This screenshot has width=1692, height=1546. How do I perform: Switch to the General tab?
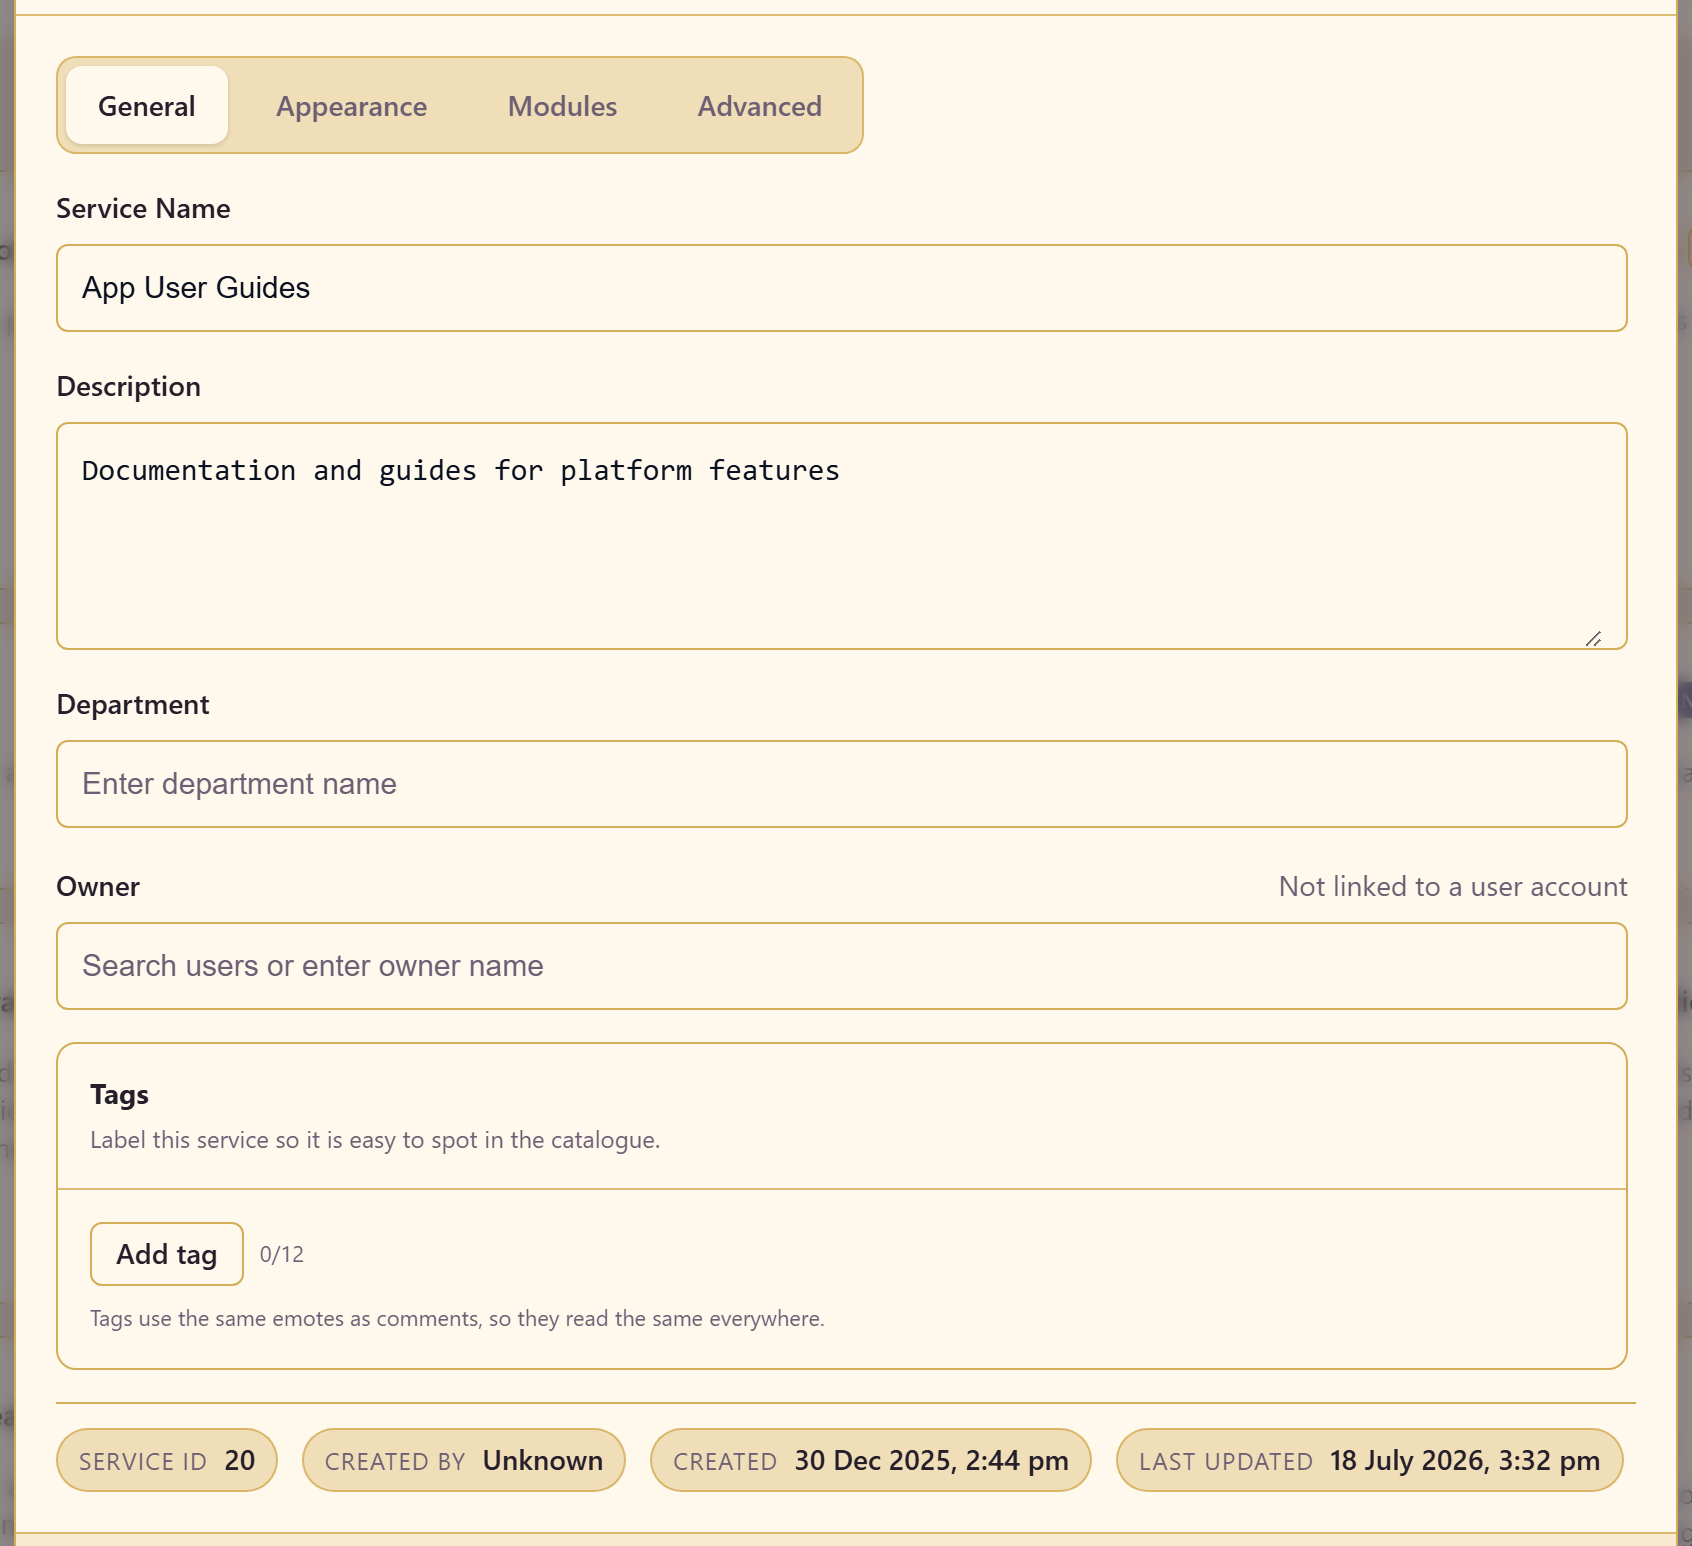click(x=147, y=106)
